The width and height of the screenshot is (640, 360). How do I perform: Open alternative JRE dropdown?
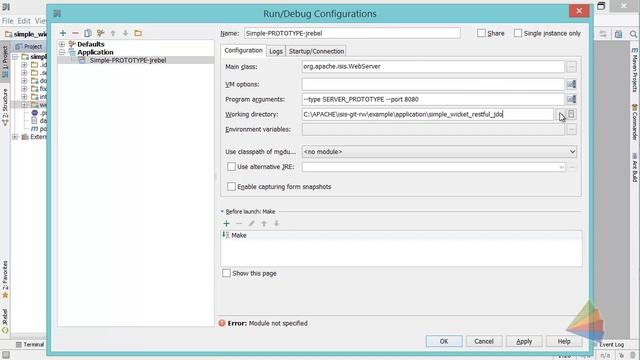pyautogui.click(x=561, y=167)
